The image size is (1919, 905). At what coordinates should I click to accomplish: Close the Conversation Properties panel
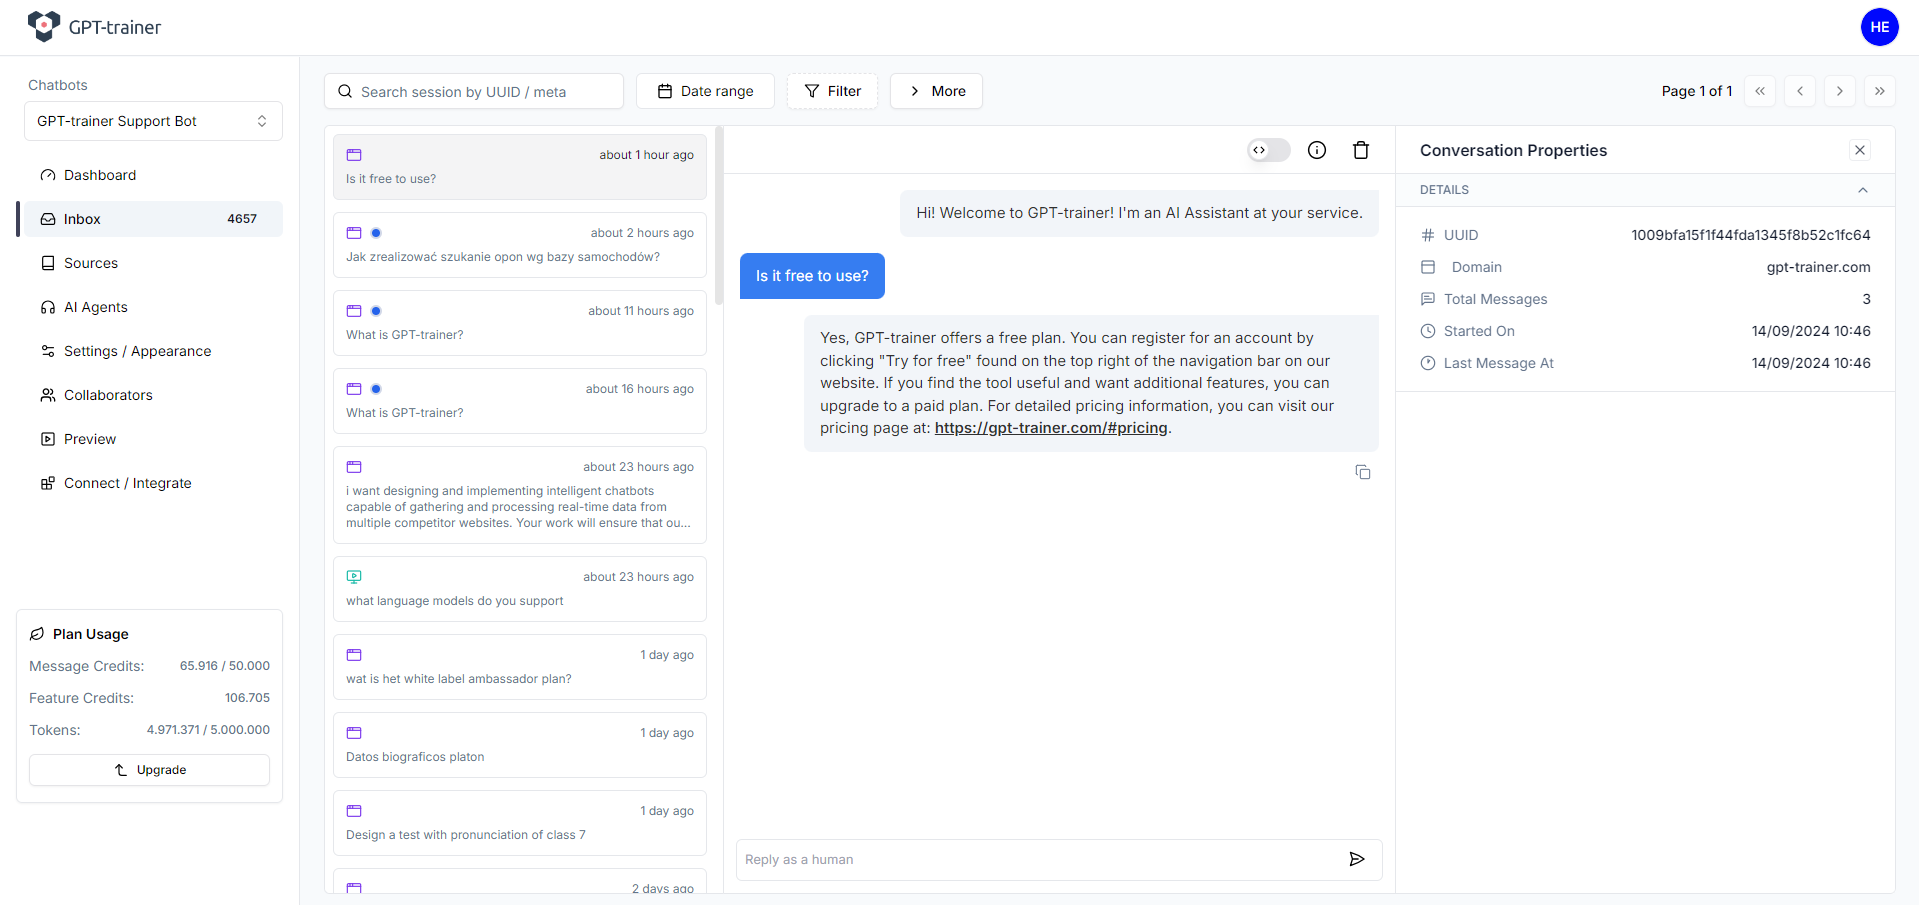pyautogui.click(x=1860, y=150)
